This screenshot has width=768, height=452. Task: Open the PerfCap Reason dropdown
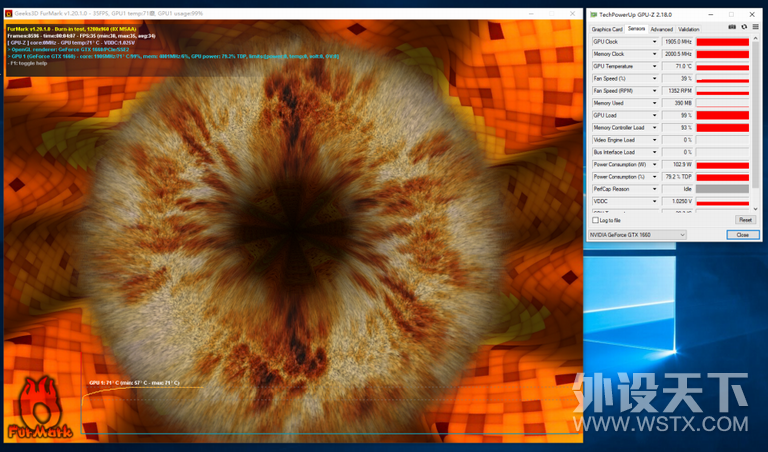tap(654, 189)
